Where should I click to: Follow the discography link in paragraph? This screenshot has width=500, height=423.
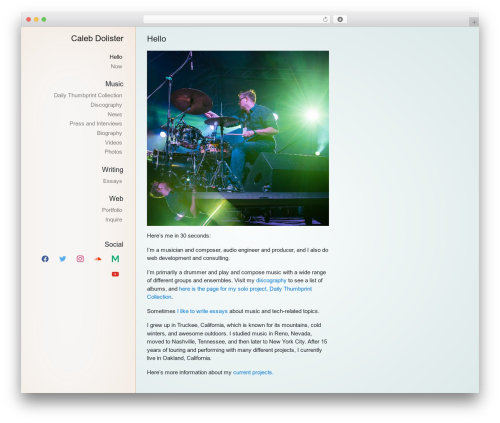[x=271, y=280]
